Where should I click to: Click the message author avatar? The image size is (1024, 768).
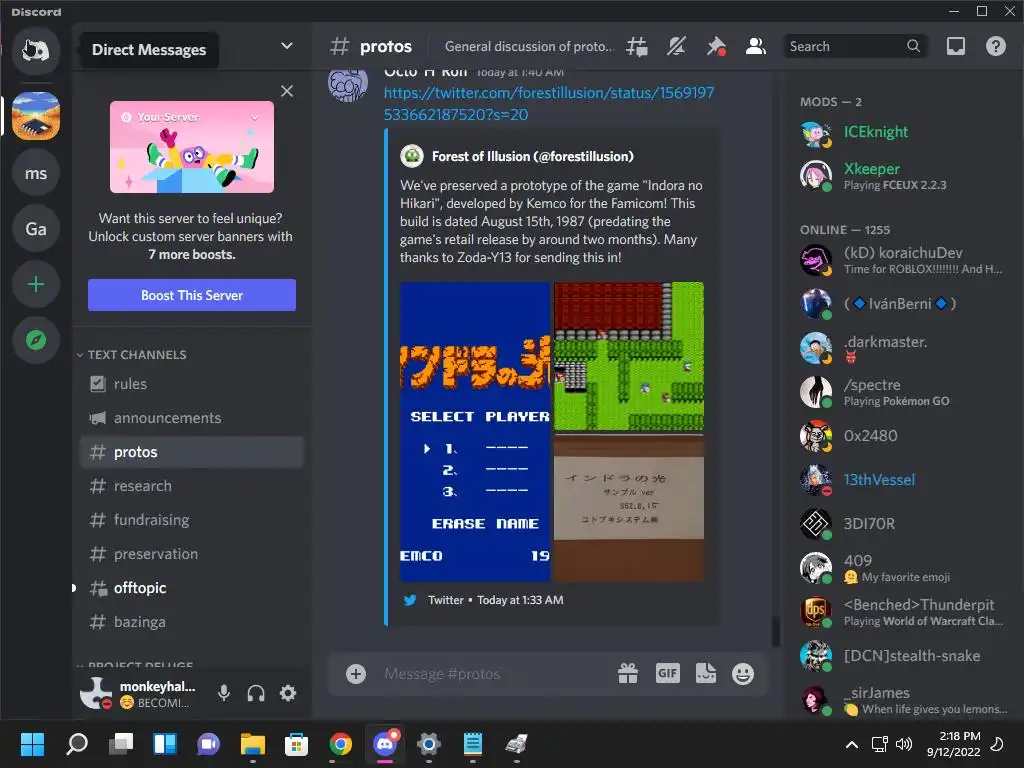(347, 85)
